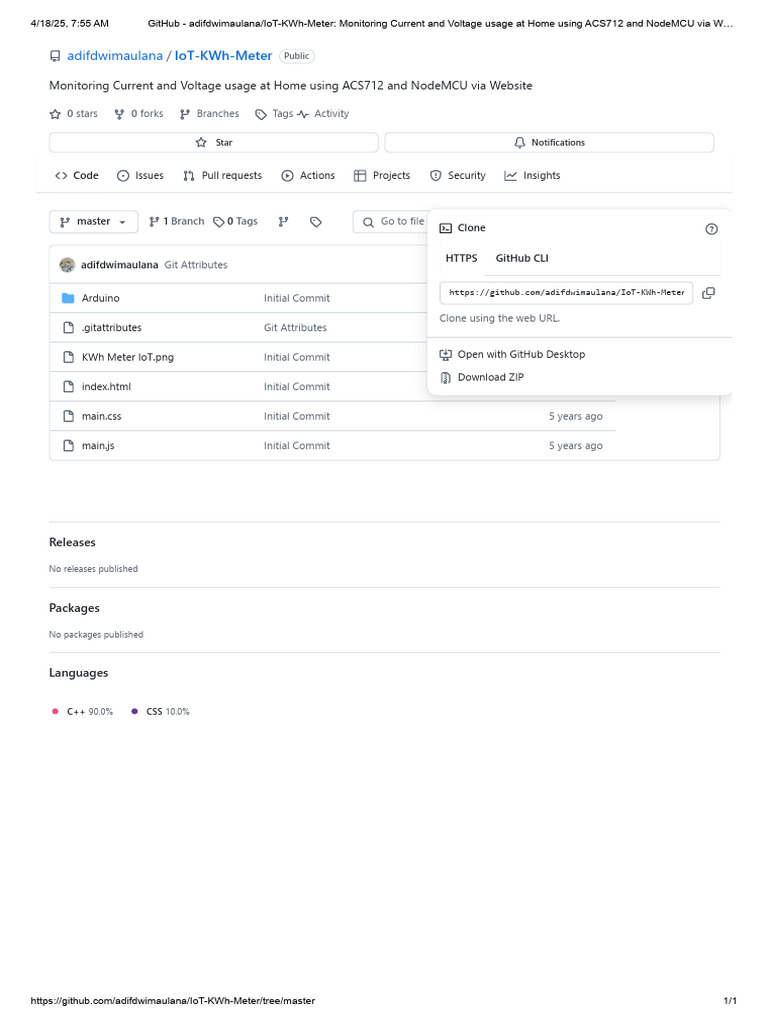This screenshot has width=768, height=1024.
Task: Click the clone URL text field
Action: click(x=566, y=293)
